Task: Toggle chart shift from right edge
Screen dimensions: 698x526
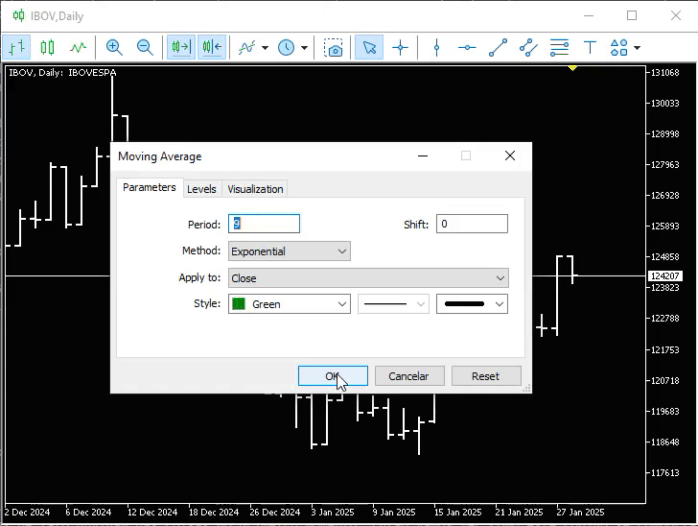Action: coord(211,47)
